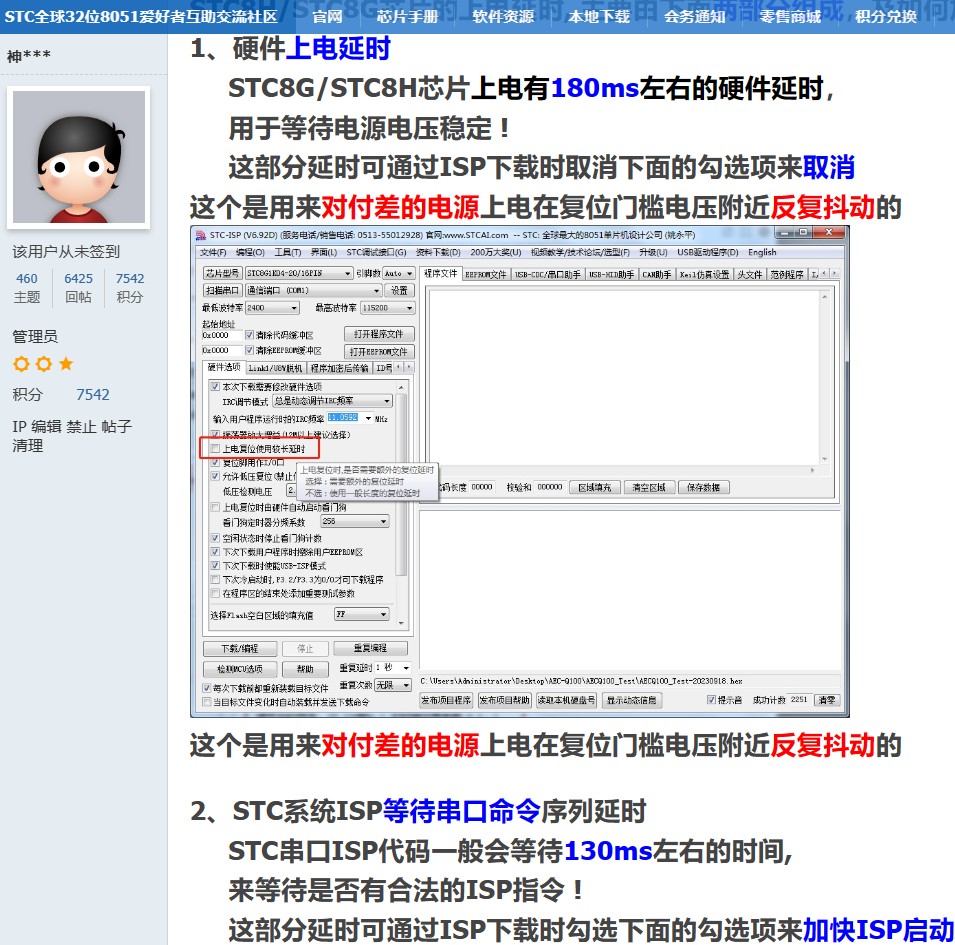Switch to USB-CDC/串口助手 tab
The height and width of the screenshot is (945, 955).
(x=547, y=275)
